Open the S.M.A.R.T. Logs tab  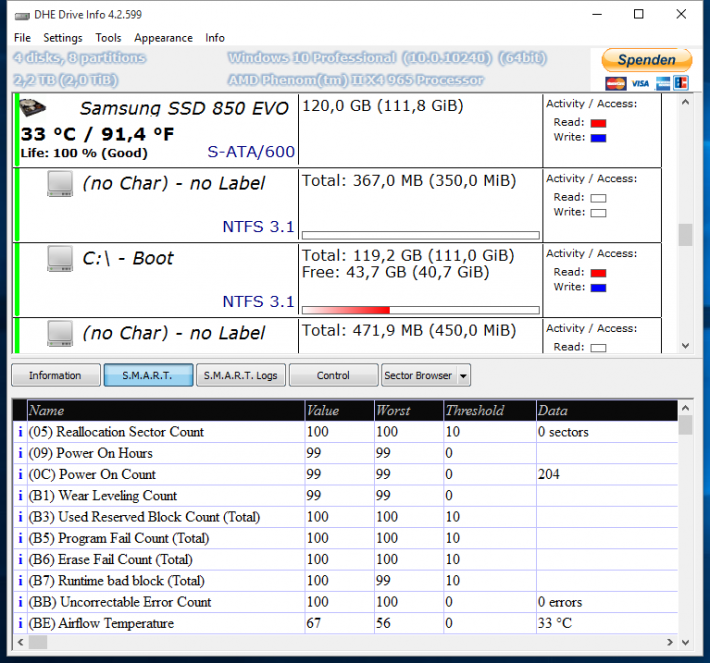coord(240,375)
